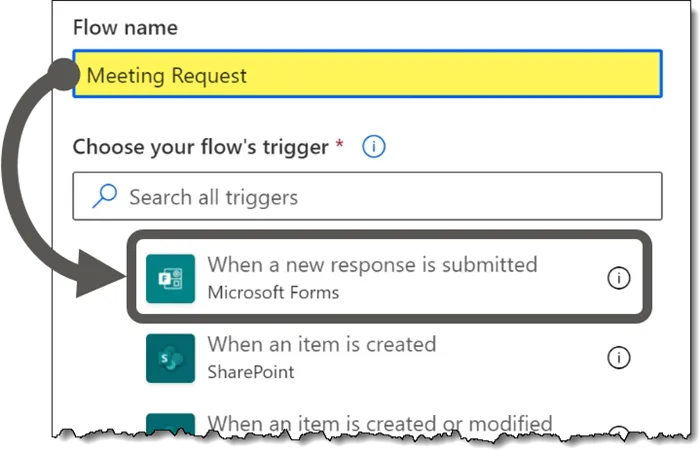The width and height of the screenshot is (700, 450).
Task: Click the SharePoint icon beside item created
Action: (x=169, y=357)
